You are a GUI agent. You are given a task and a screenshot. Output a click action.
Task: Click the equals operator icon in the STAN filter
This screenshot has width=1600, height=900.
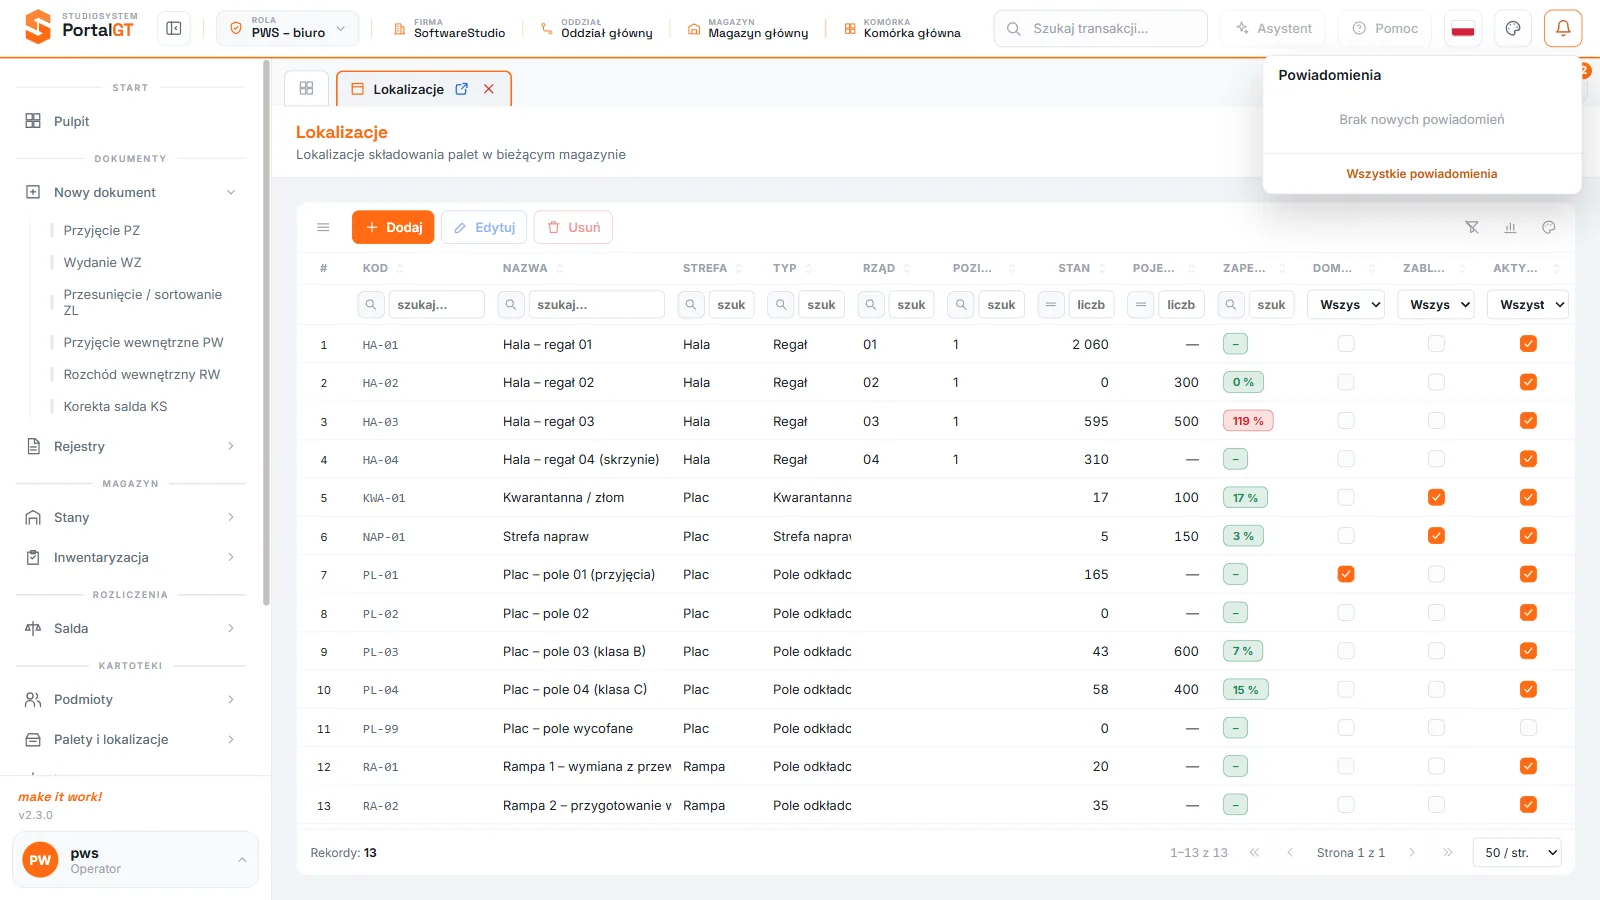pyautogui.click(x=1051, y=304)
